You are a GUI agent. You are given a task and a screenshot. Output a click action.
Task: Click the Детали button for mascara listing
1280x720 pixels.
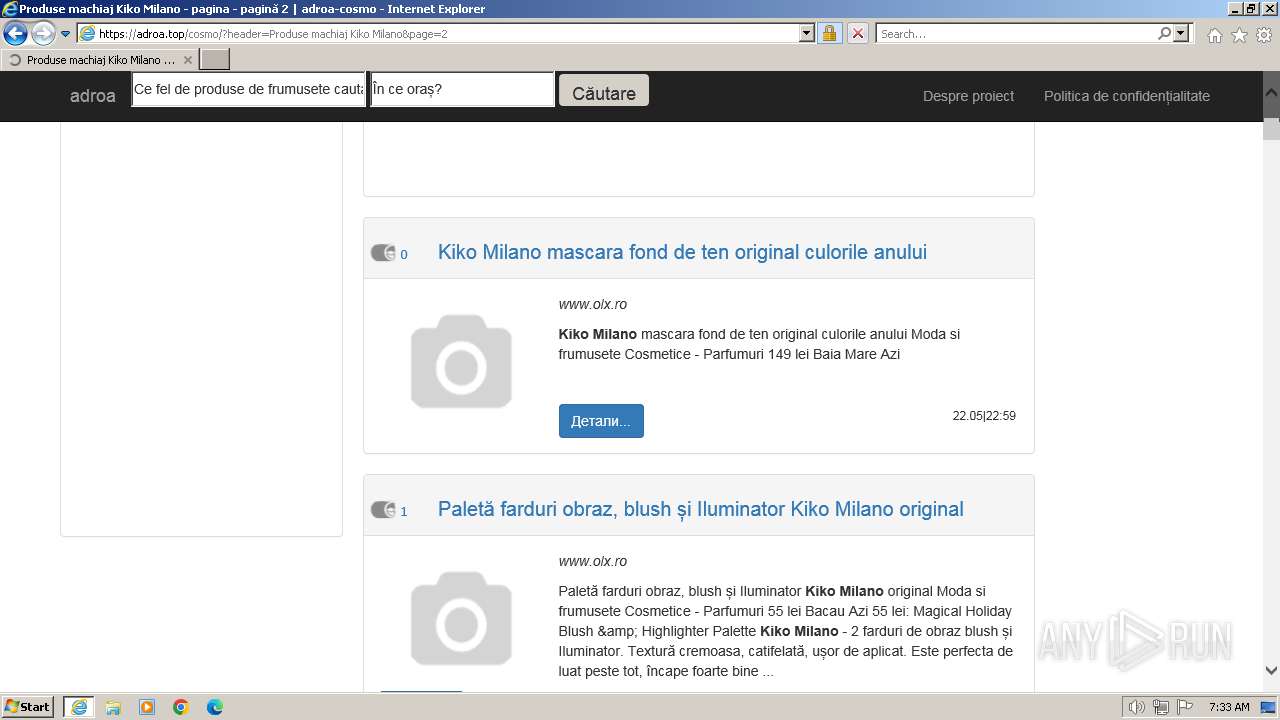pyautogui.click(x=601, y=421)
